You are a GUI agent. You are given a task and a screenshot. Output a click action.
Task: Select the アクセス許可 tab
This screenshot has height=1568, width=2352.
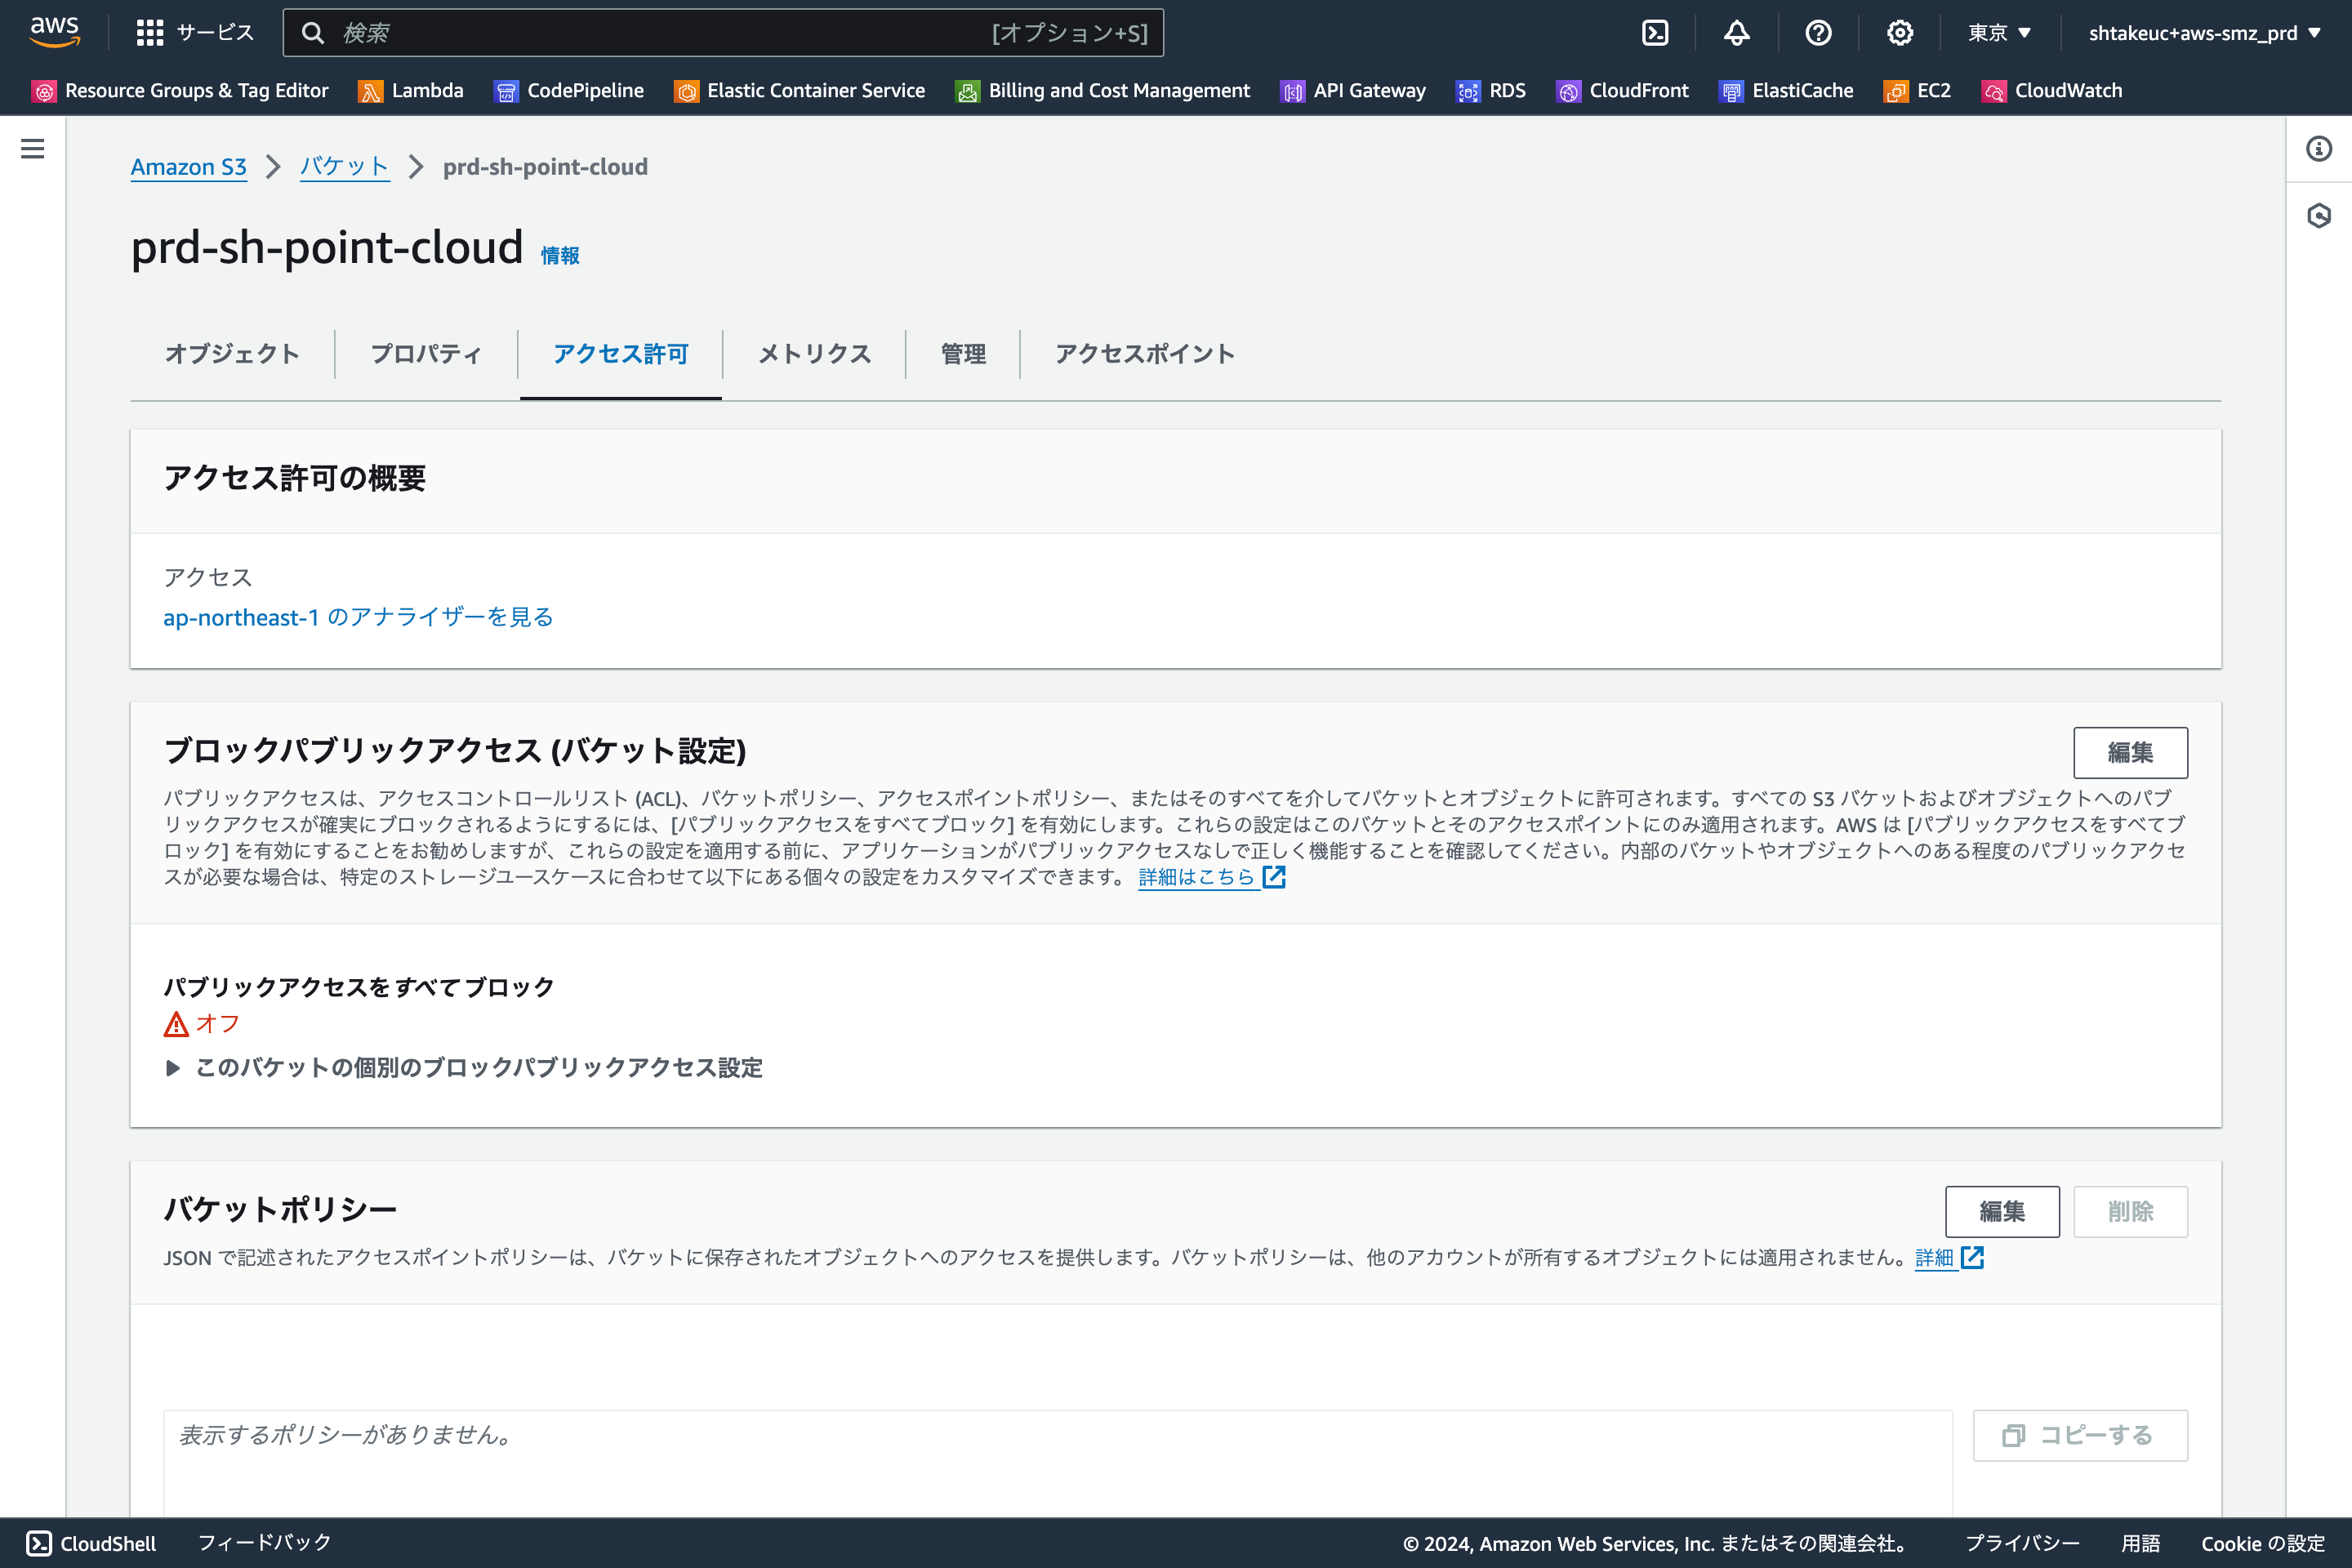click(621, 354)
